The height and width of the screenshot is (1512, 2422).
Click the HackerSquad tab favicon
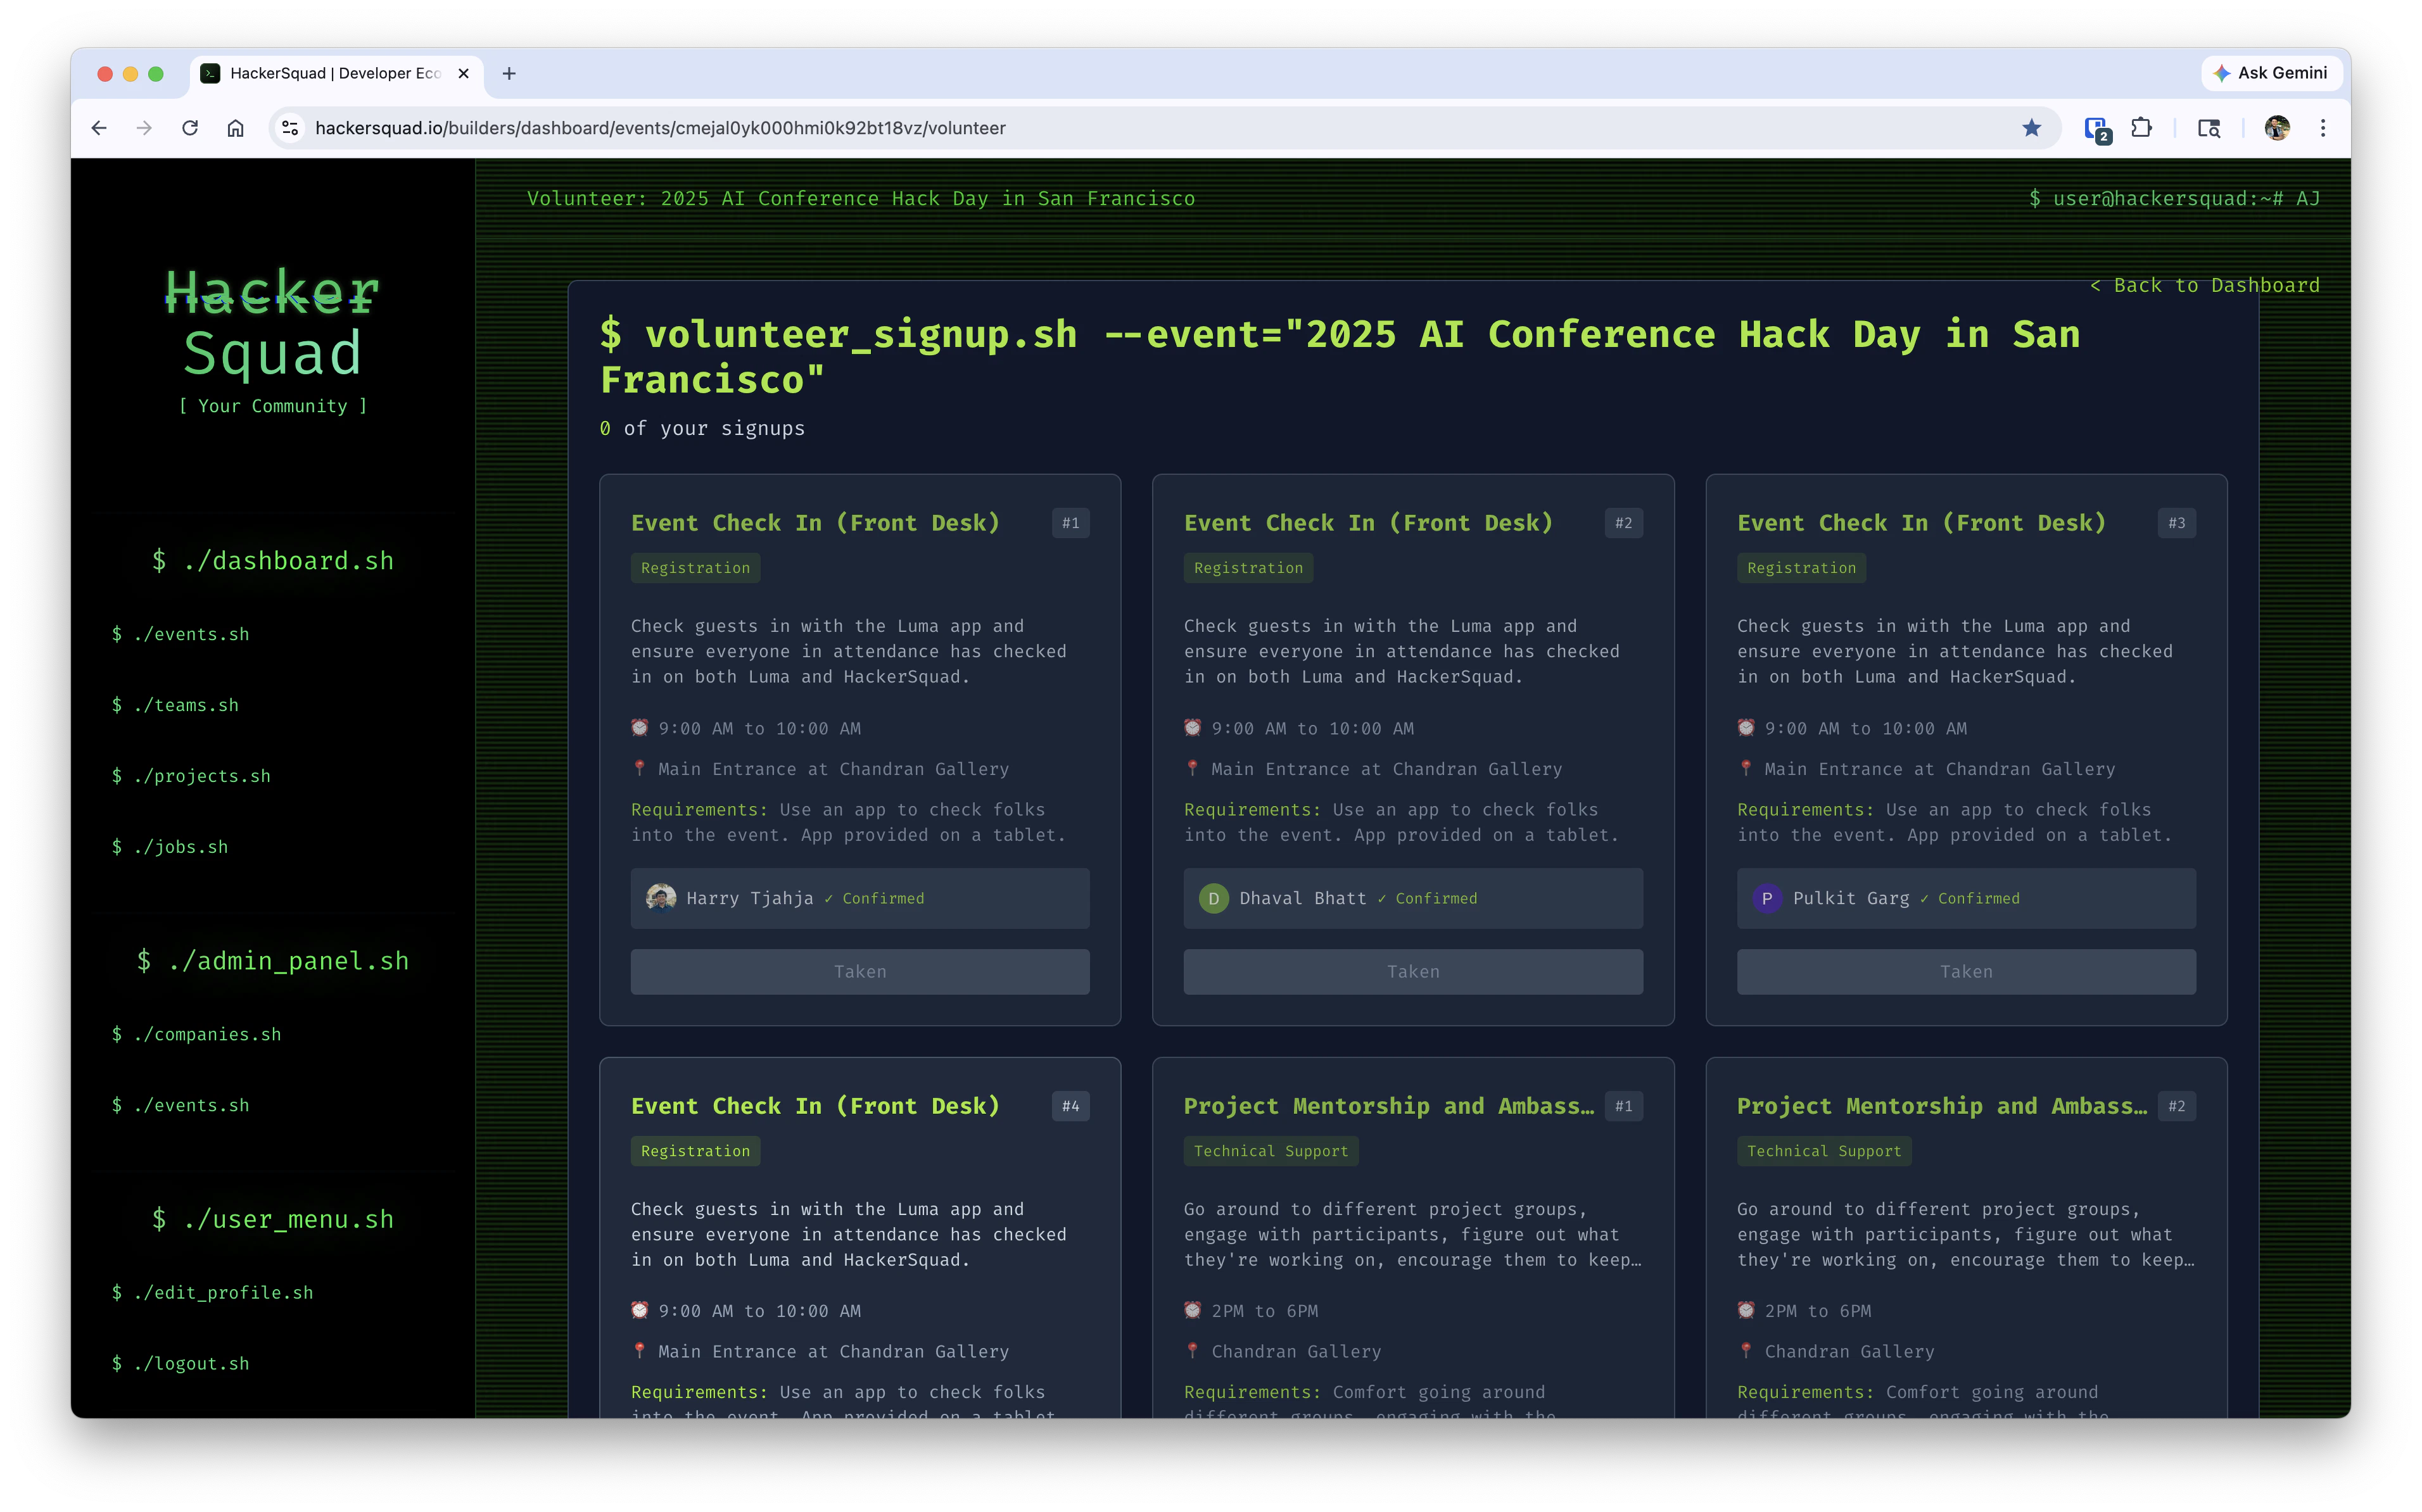210,73
